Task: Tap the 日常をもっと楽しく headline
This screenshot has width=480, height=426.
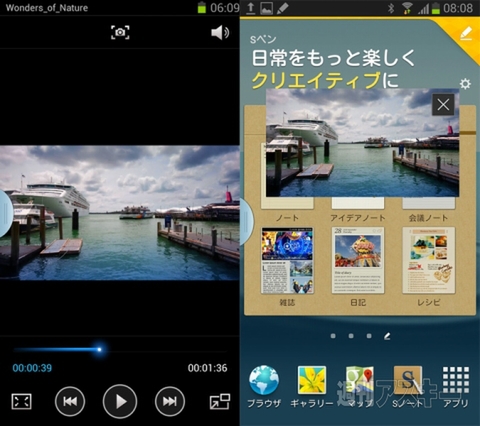Action: coord(333,58)
